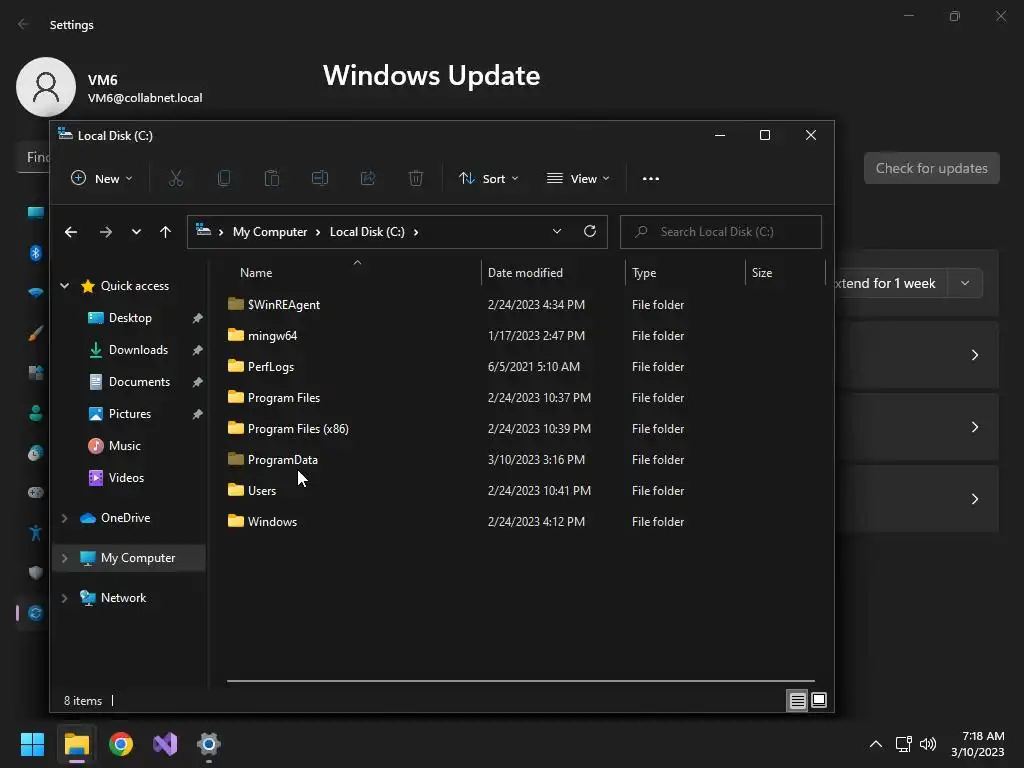The height and width of the screenshot is (768, 1024).
Task: Launch Google Chrome from the taskbar
Action: (x=121, y=744)
